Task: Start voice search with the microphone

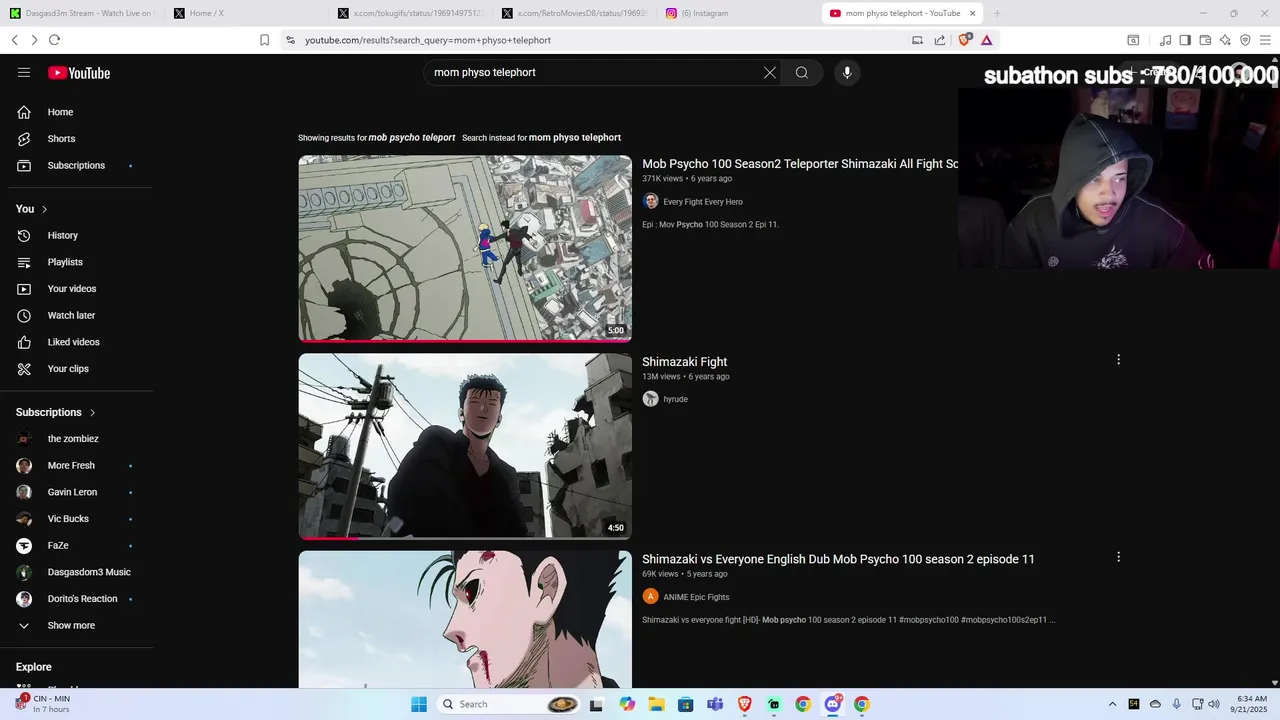Action: click(x=847, y=72)
